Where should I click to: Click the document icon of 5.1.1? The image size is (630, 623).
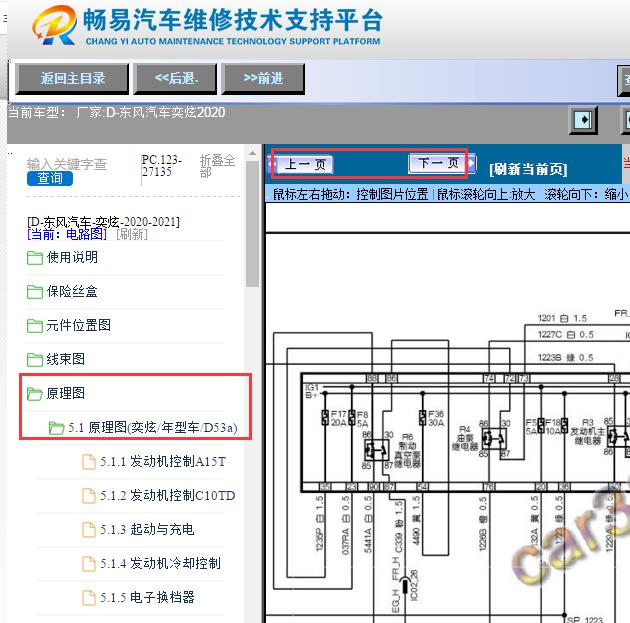(x=89, y=462)
